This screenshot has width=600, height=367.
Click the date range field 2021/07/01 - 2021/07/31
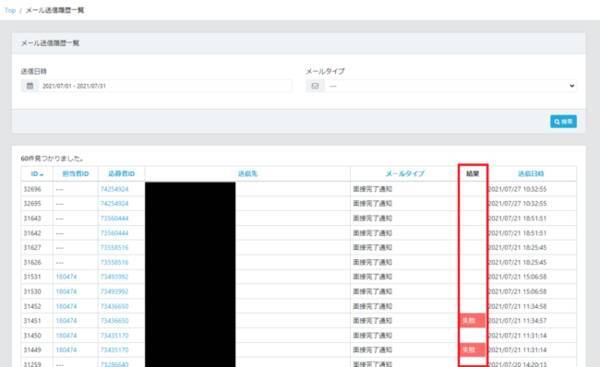pos(165,86)
